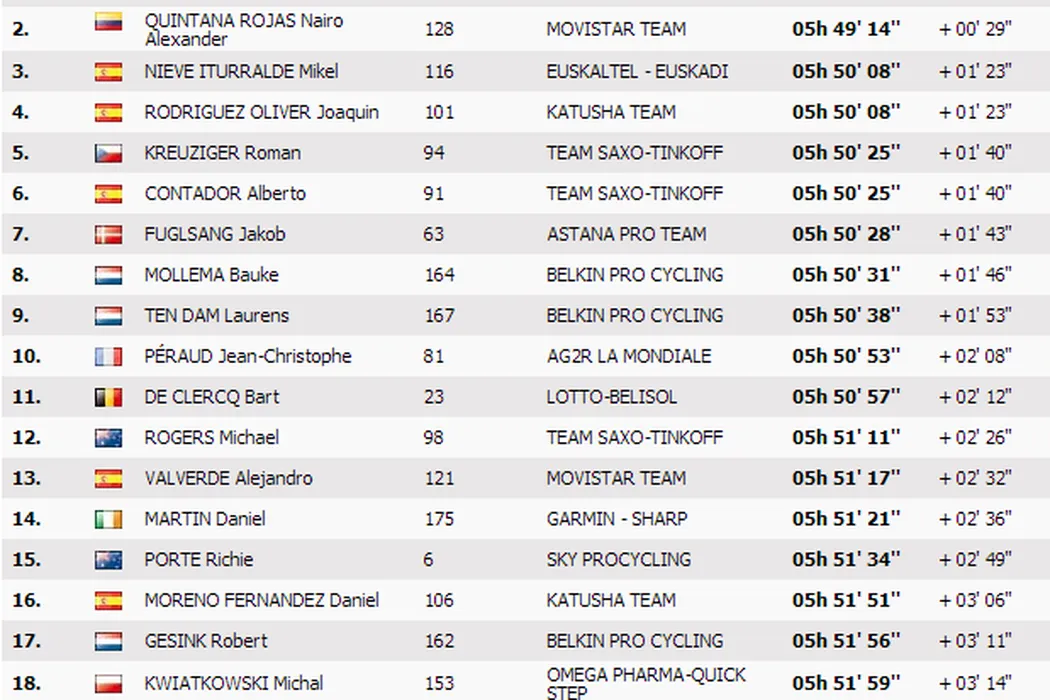Click rank 13 for Valverde's row

tap(26, 478)
